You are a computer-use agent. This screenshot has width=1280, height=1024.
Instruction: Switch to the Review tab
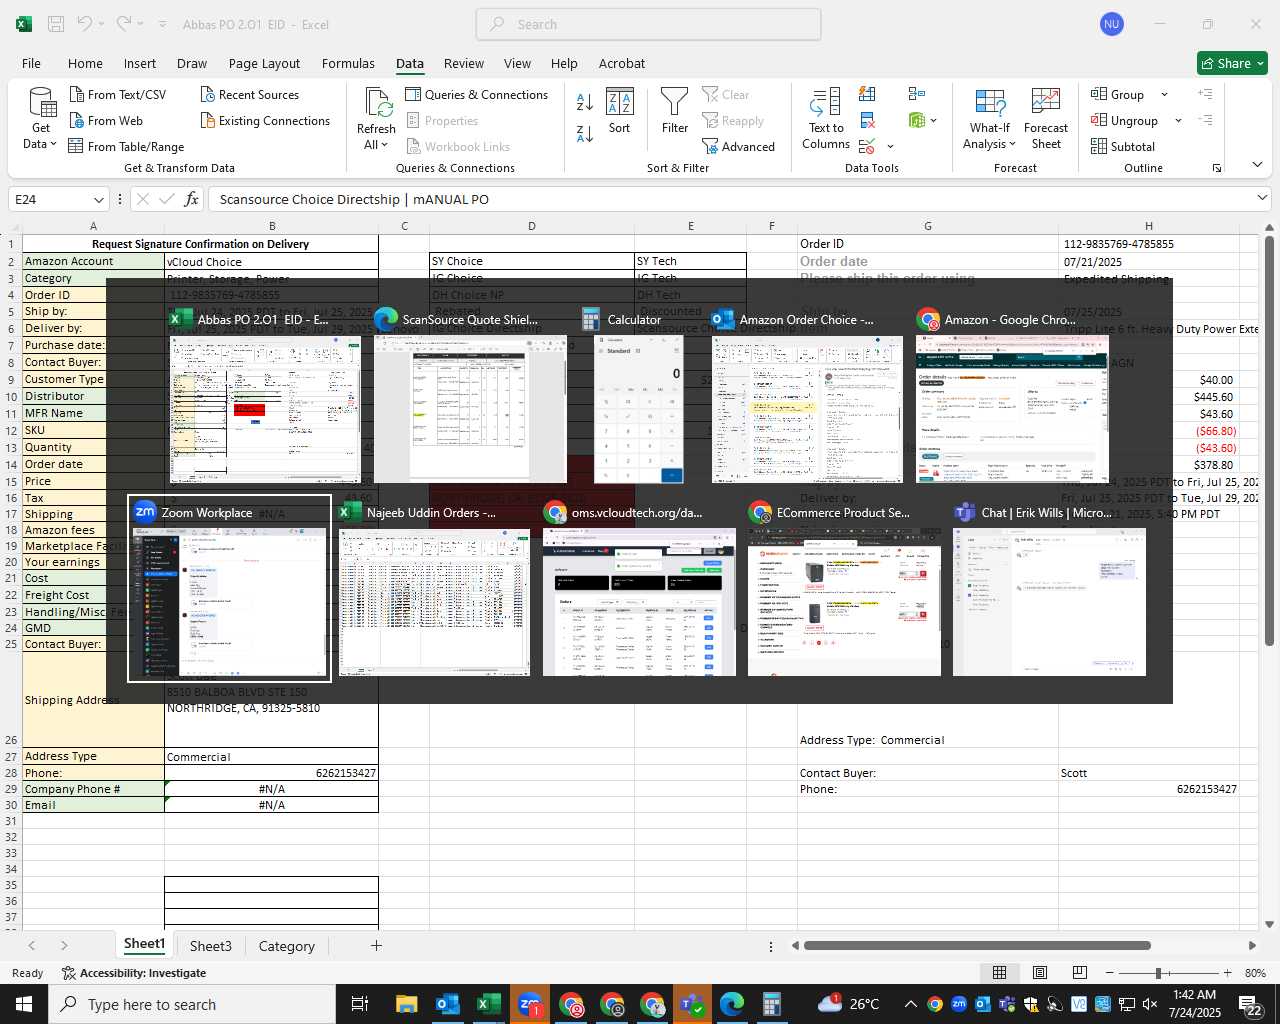coord(464,63)
